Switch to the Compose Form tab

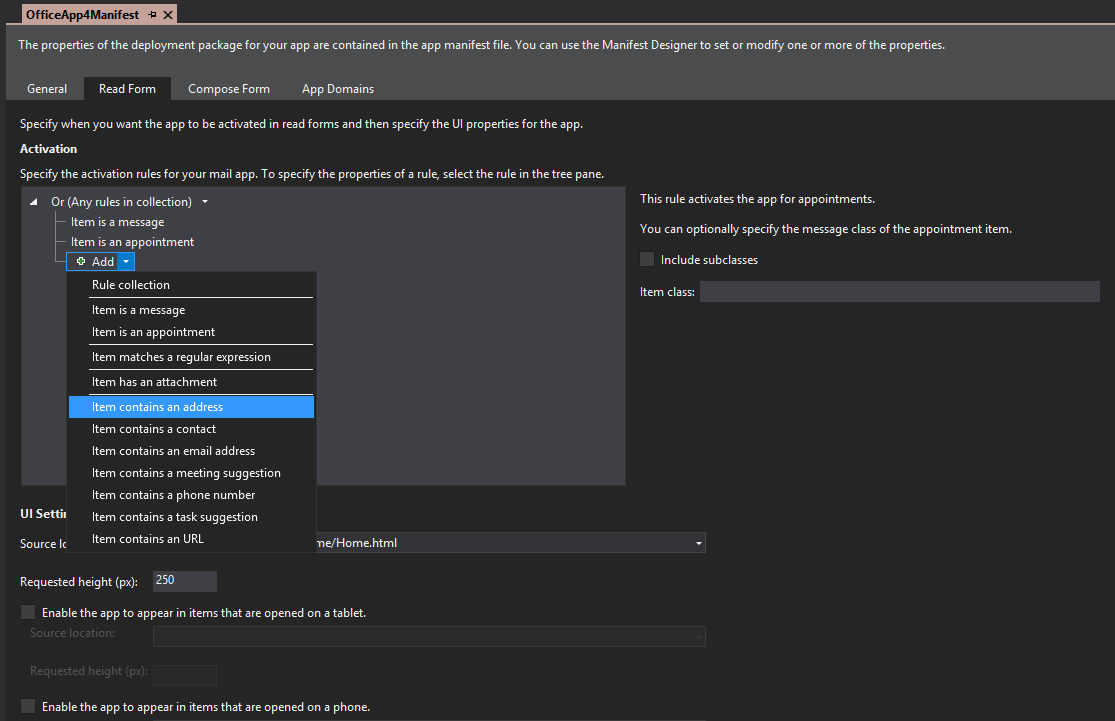[228, 88]
